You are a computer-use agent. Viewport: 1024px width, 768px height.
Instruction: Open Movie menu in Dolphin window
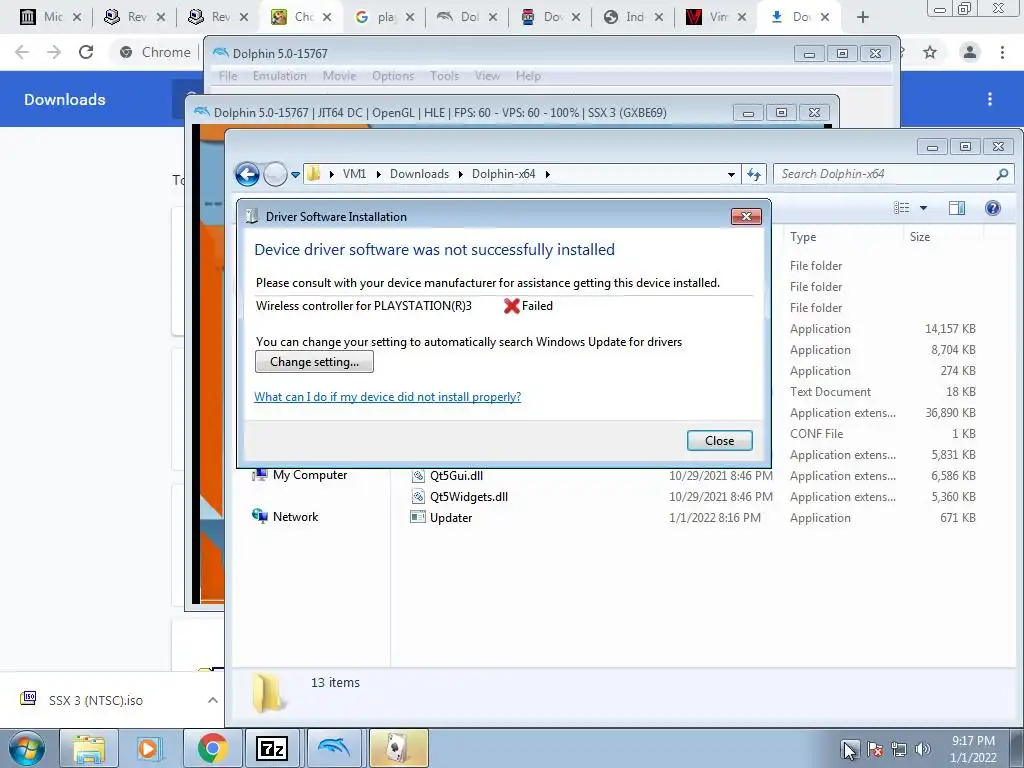pyautogui.click(x=340, y=76)
